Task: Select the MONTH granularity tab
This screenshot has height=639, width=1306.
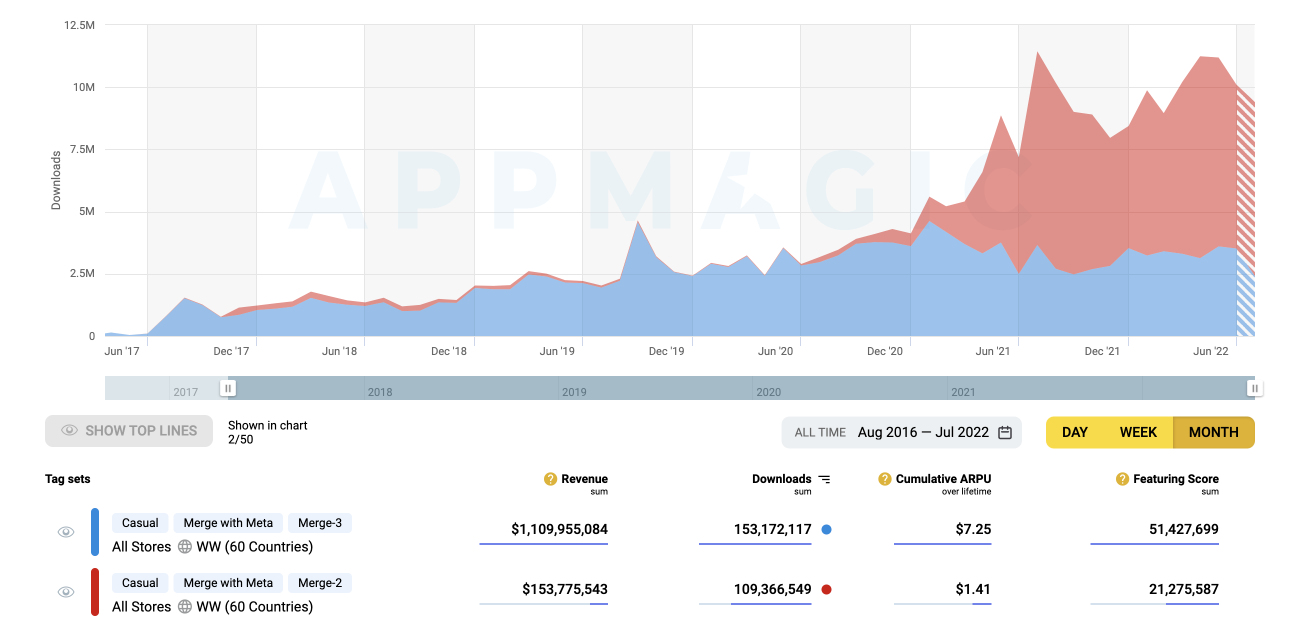Action: click(1213, 432)
